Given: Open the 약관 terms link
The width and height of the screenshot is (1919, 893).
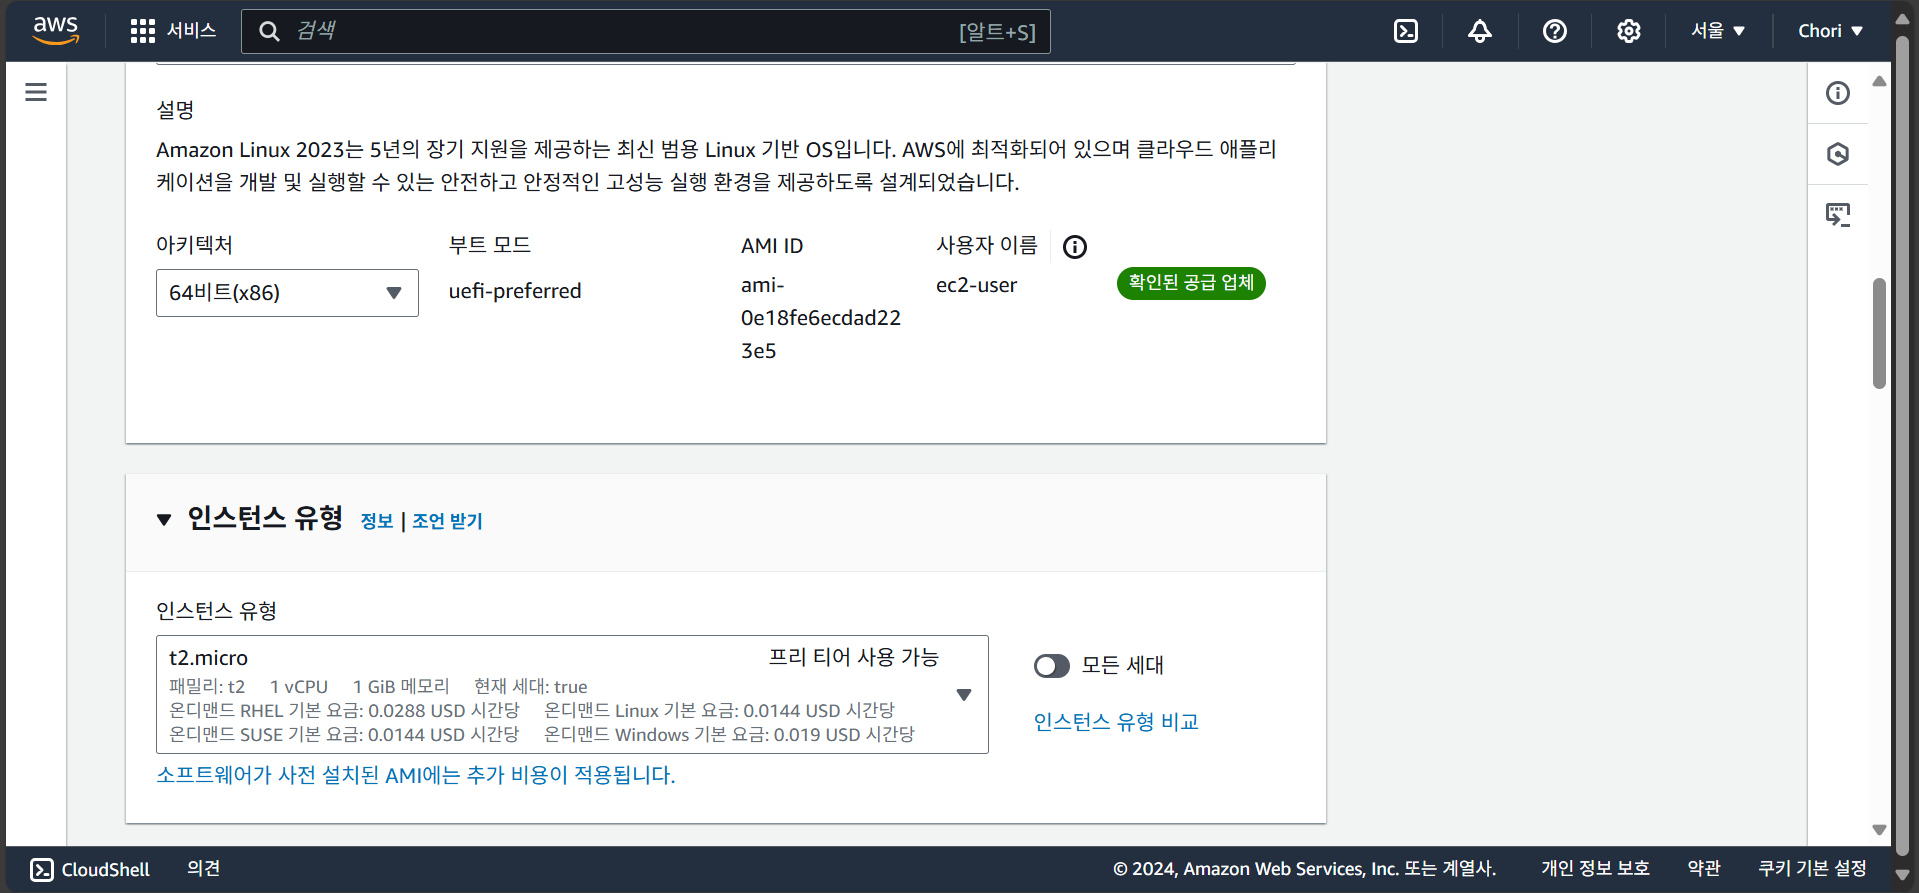Looking at the screenshot, I should click(x=1704, y=868).
